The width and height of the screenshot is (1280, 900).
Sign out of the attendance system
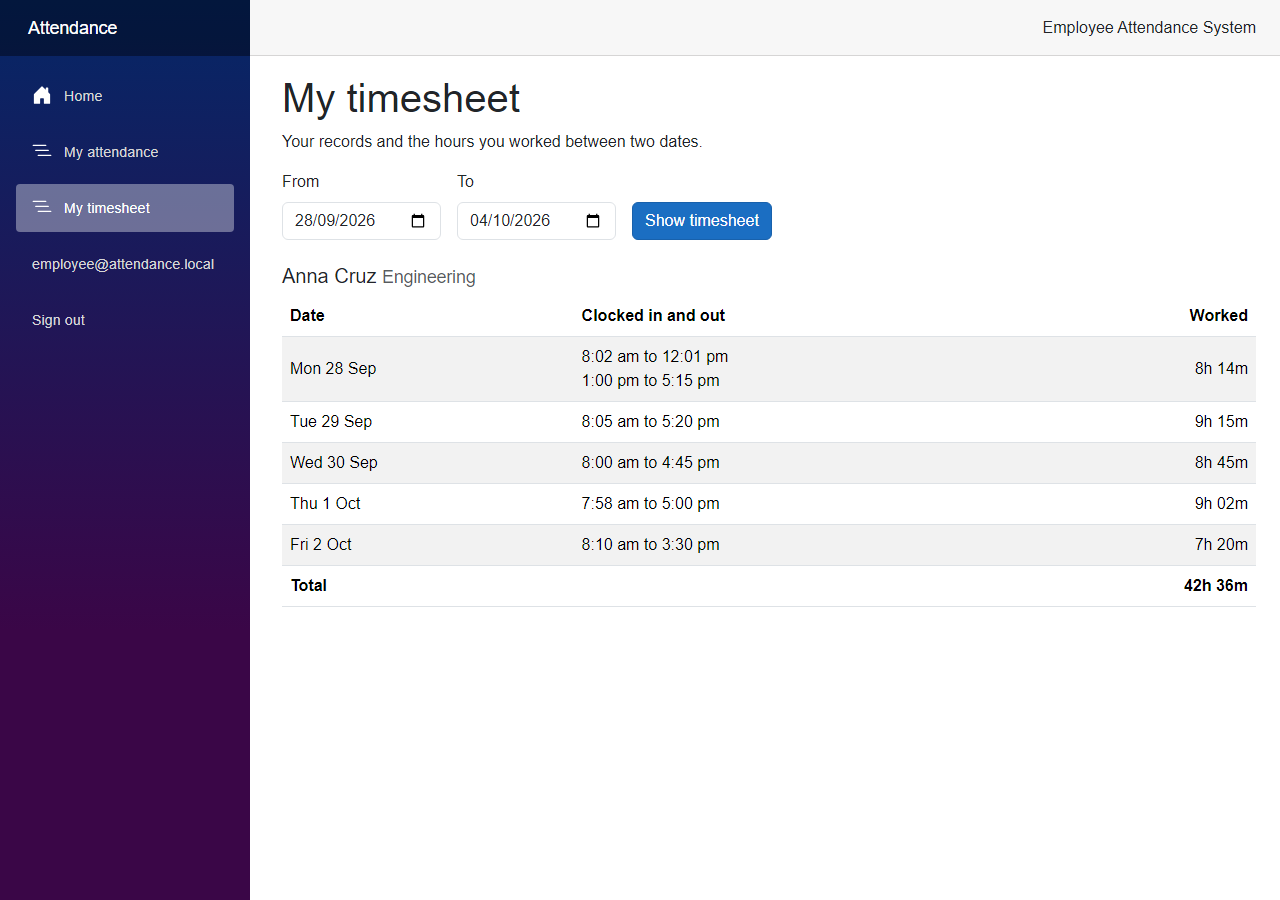pos(58,320)
